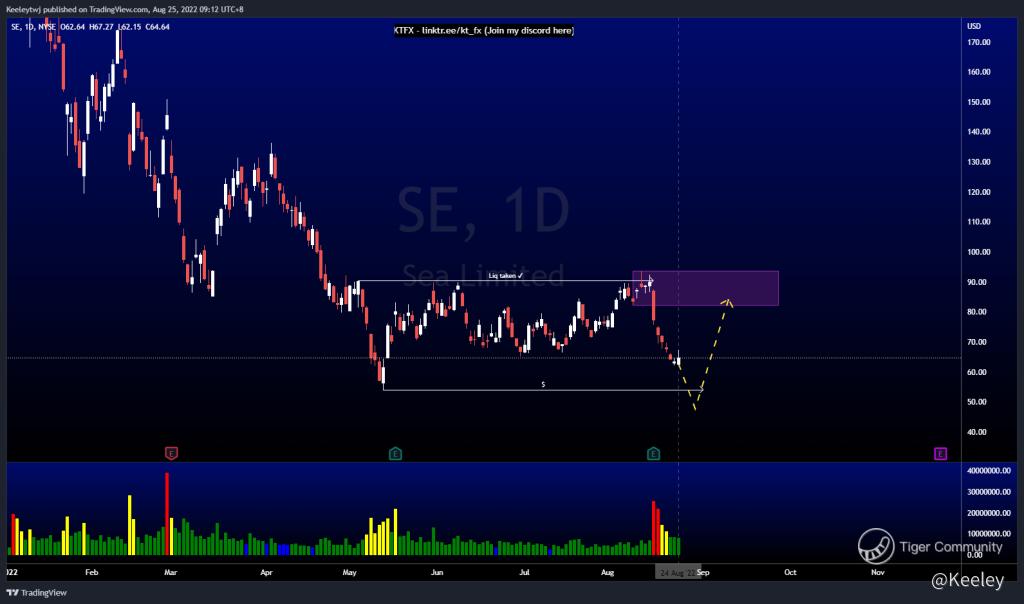
Task: Click the 150.00 price axis label
Action: point(979,103)
